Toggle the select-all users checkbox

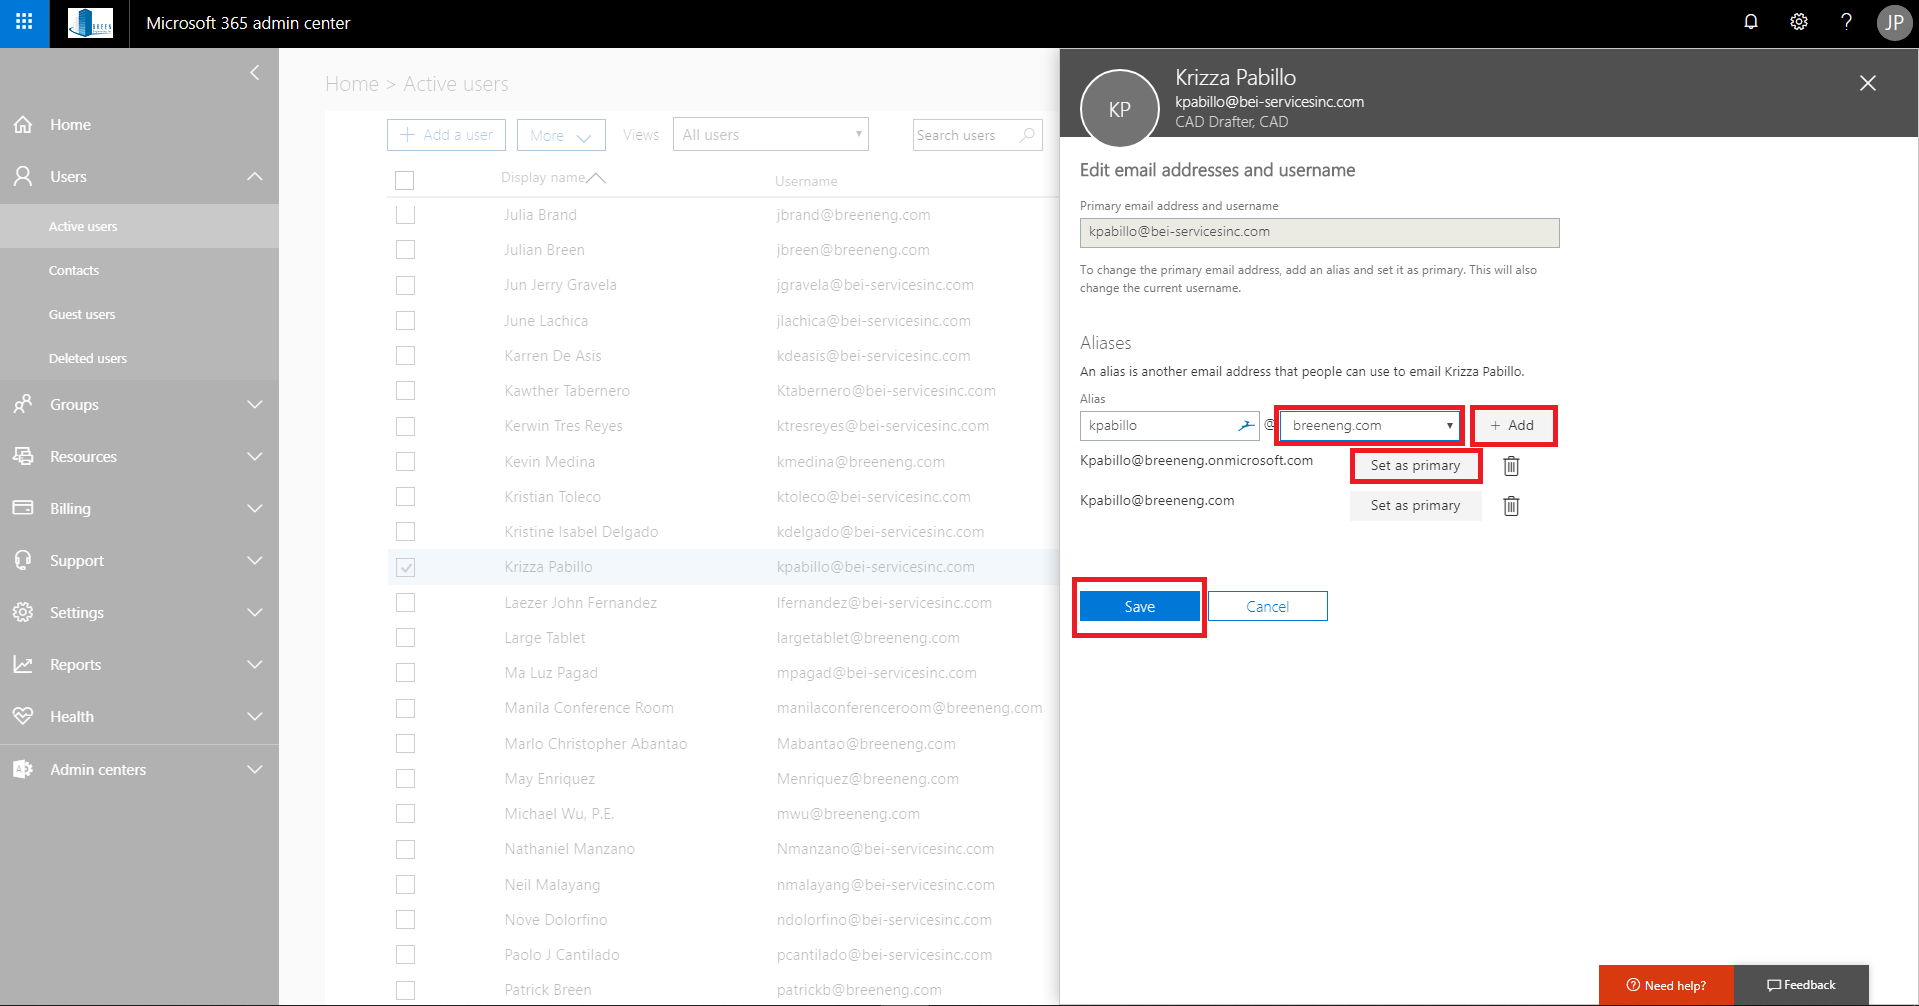(404, 181)
